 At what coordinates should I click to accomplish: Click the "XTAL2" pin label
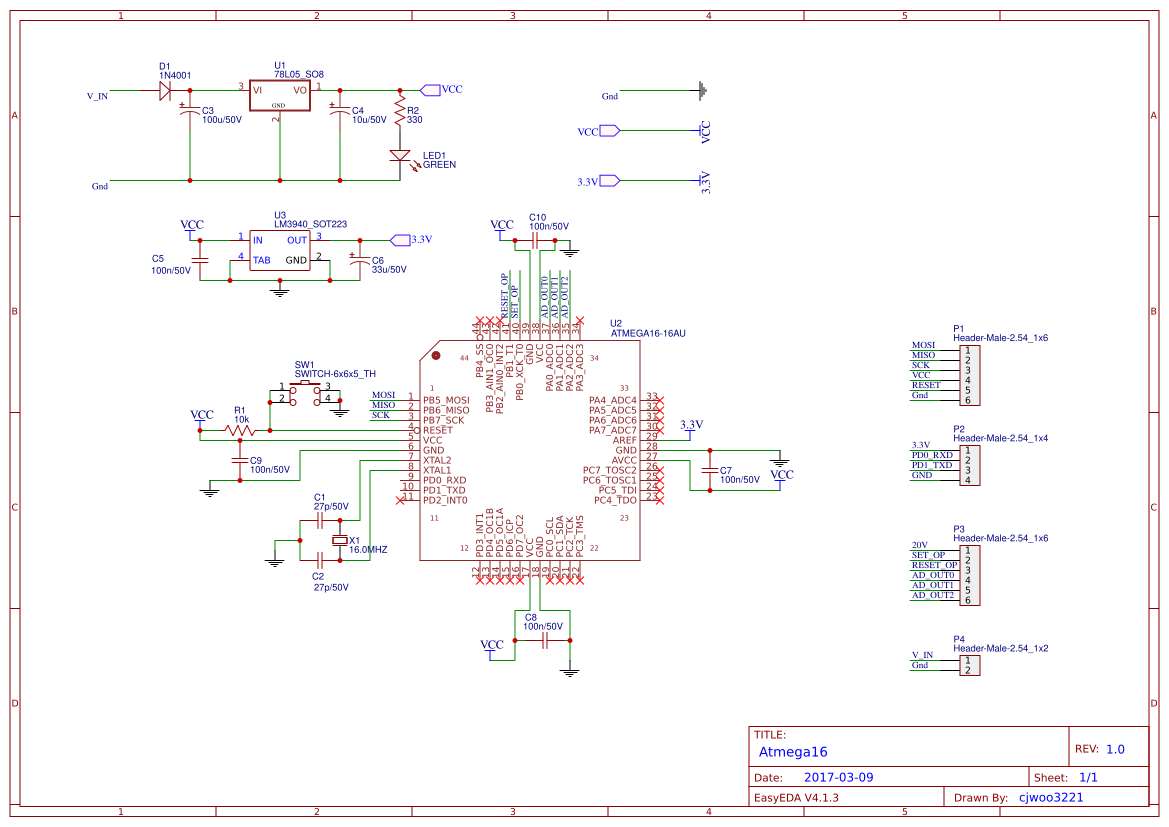point(437,461)
